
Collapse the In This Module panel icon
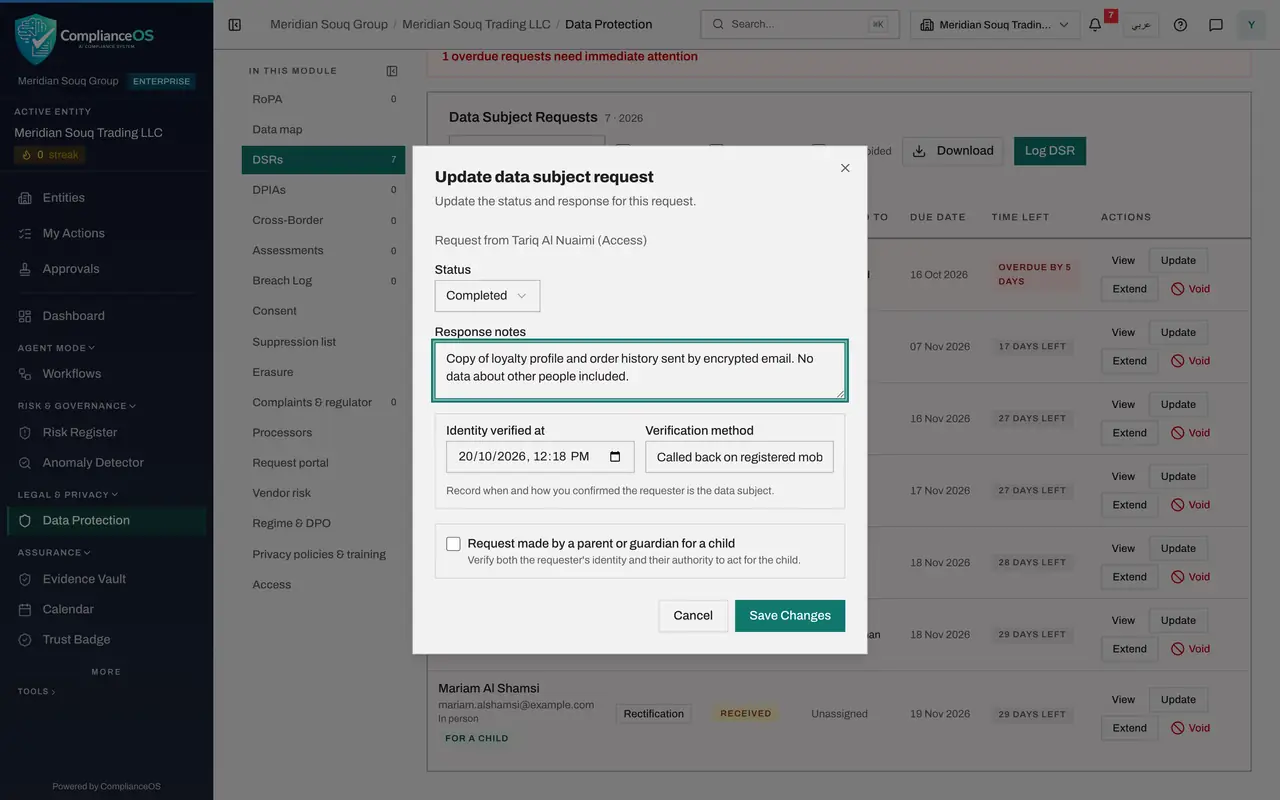click(392, 71)
